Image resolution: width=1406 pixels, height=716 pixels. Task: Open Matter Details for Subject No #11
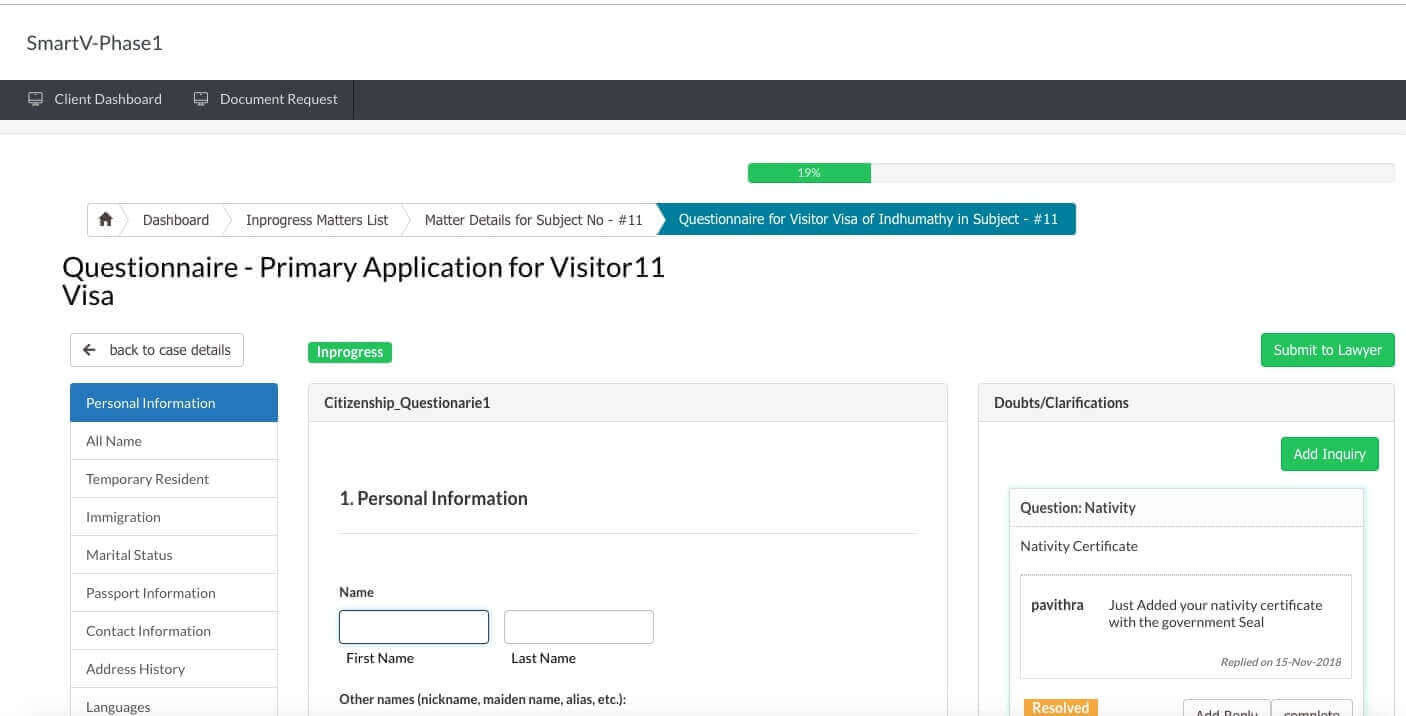pos(533,220)
